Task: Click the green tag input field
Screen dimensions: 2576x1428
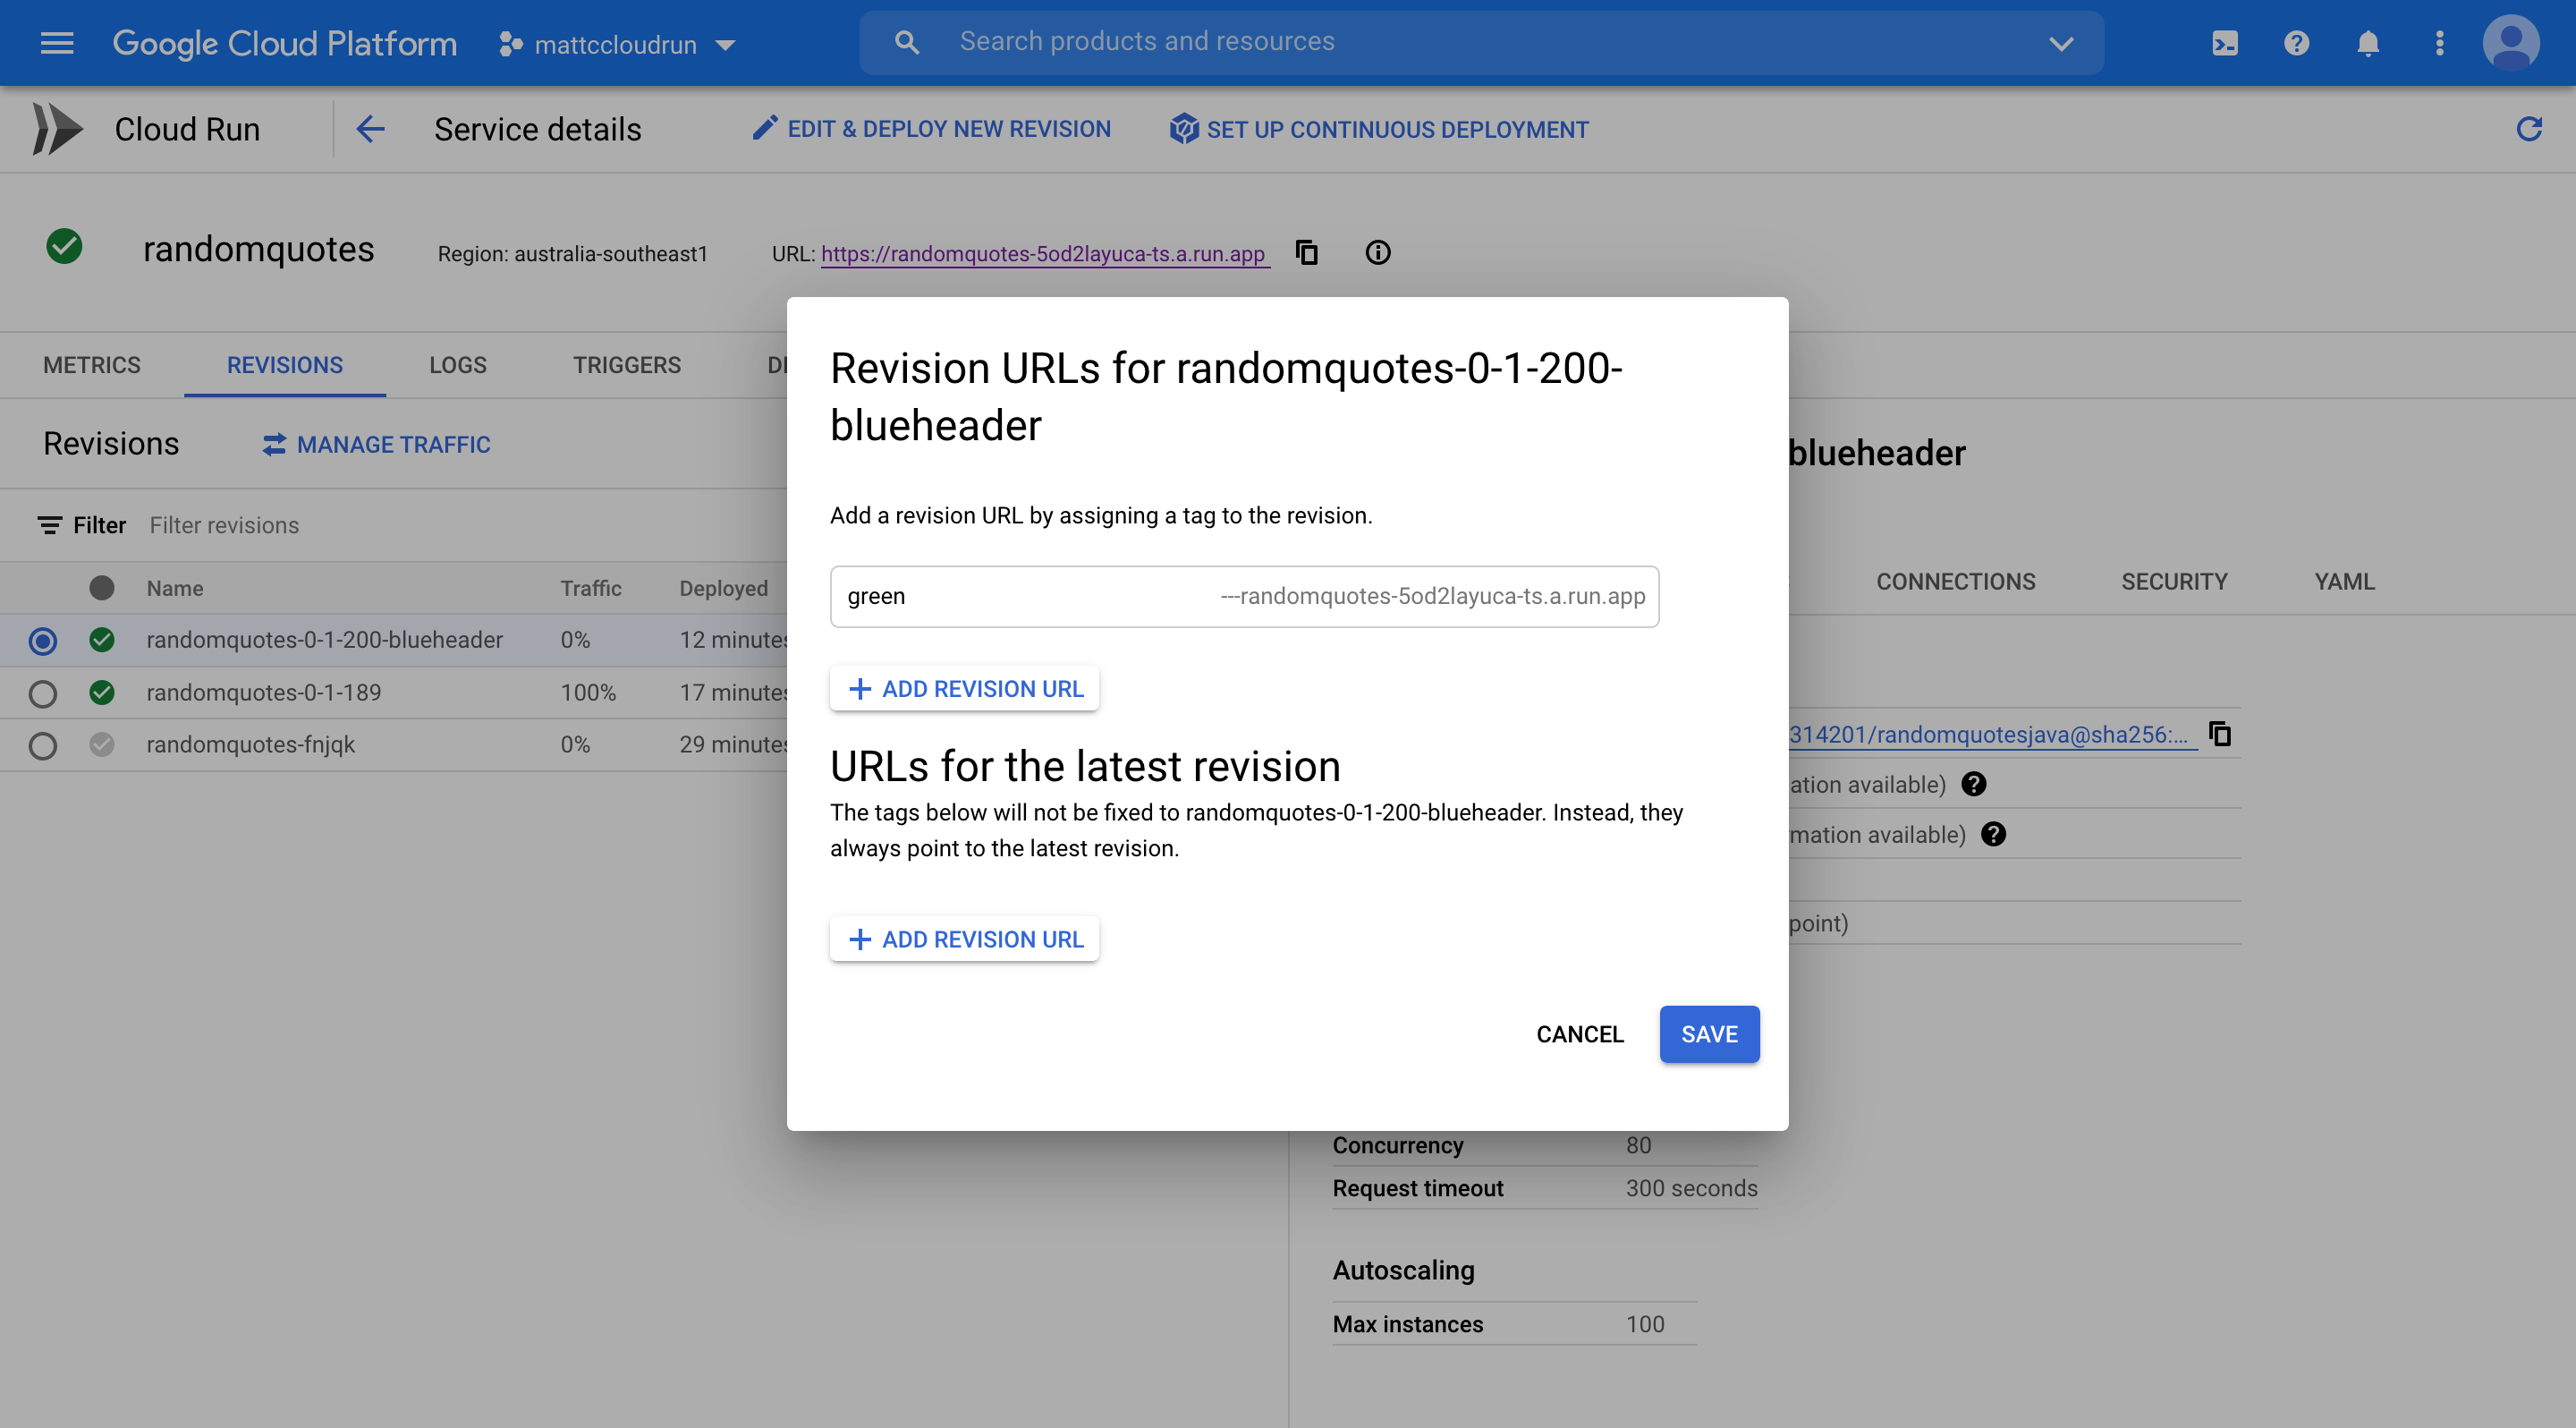Action: coord(1020,596)
